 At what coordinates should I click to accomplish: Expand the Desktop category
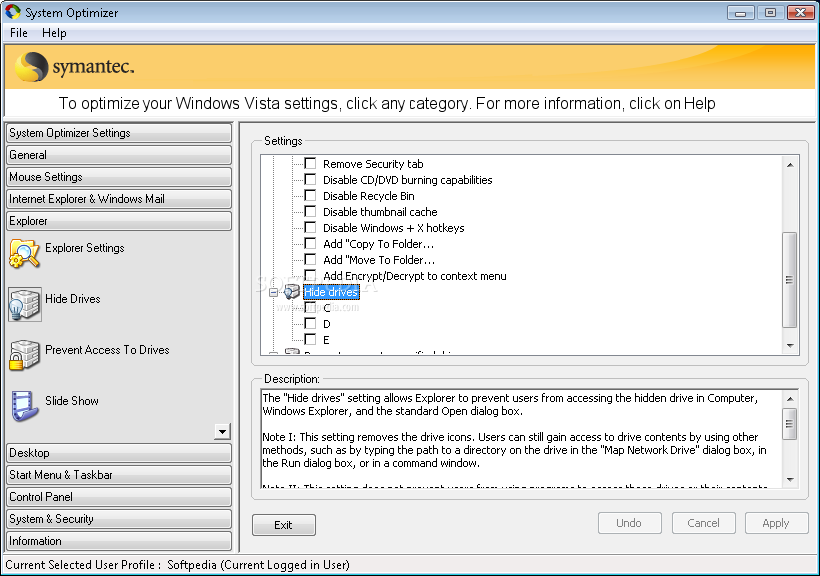point(119,453)
